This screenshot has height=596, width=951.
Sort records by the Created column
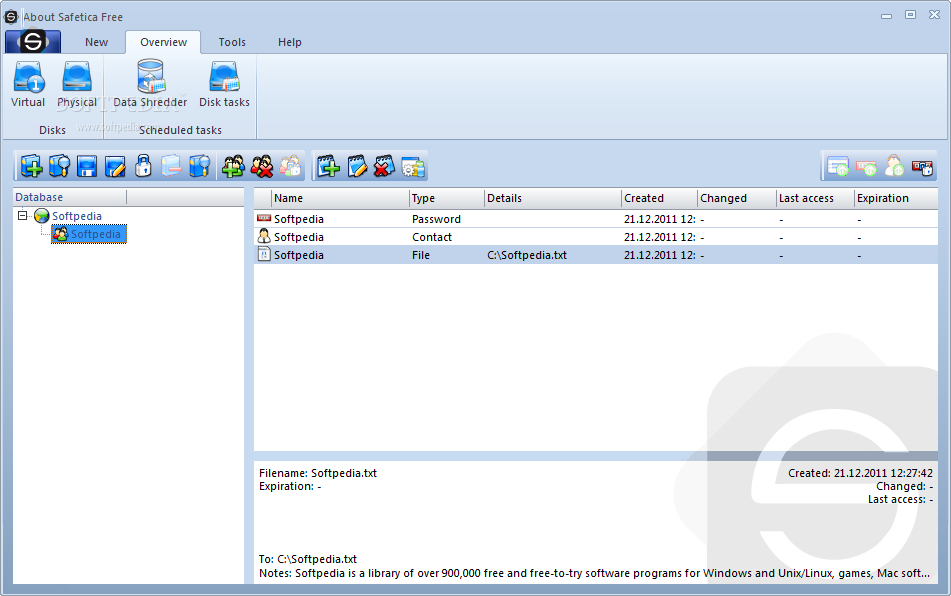(659, 198)
